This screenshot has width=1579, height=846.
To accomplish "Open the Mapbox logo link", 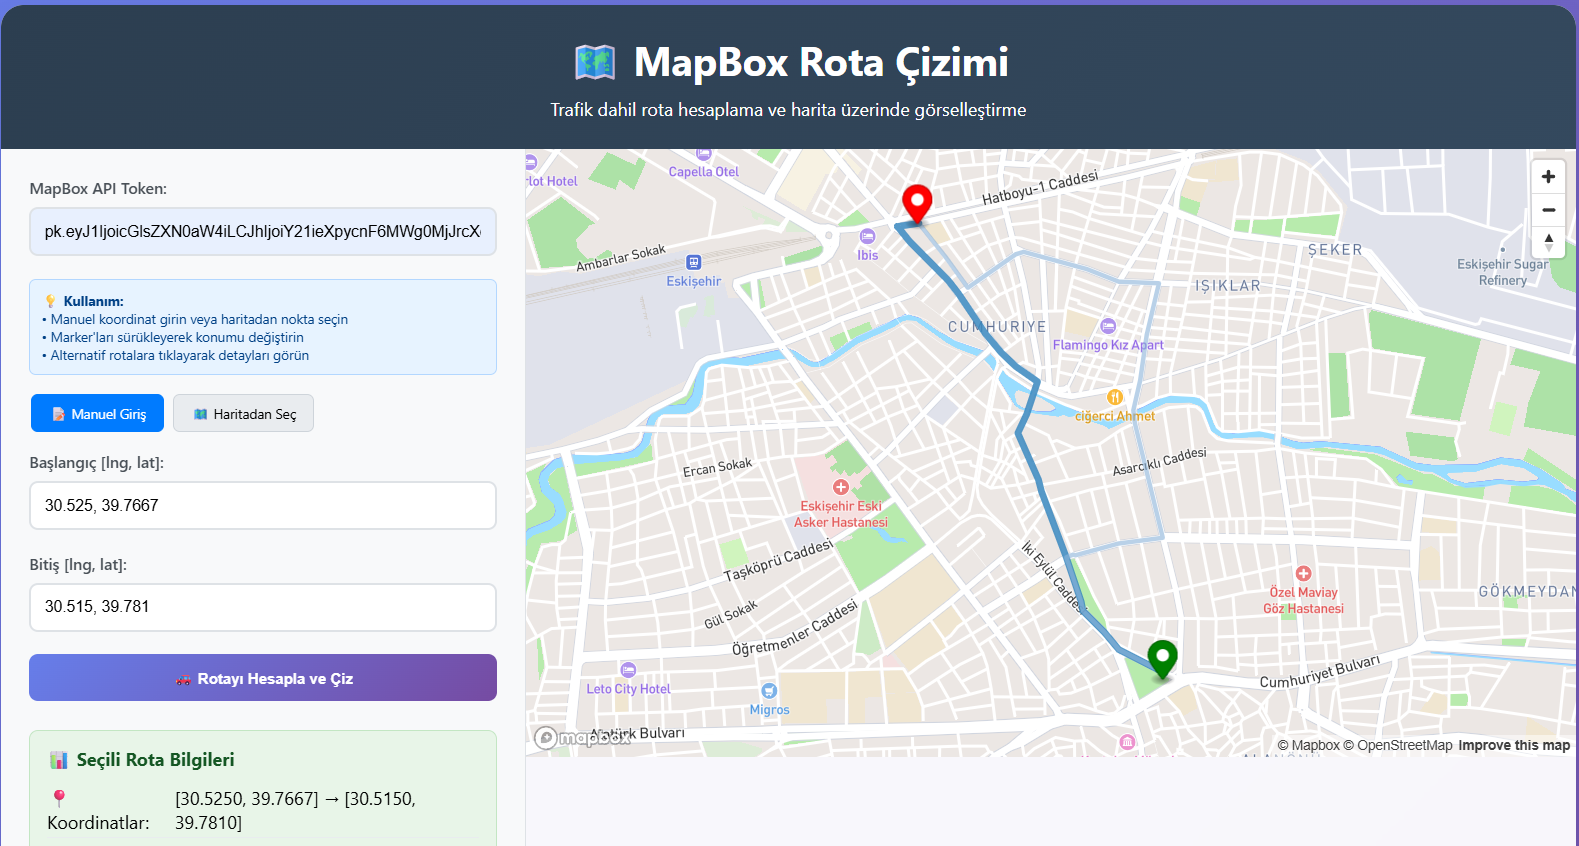I will pyautogui.click(x=583, y=738).
